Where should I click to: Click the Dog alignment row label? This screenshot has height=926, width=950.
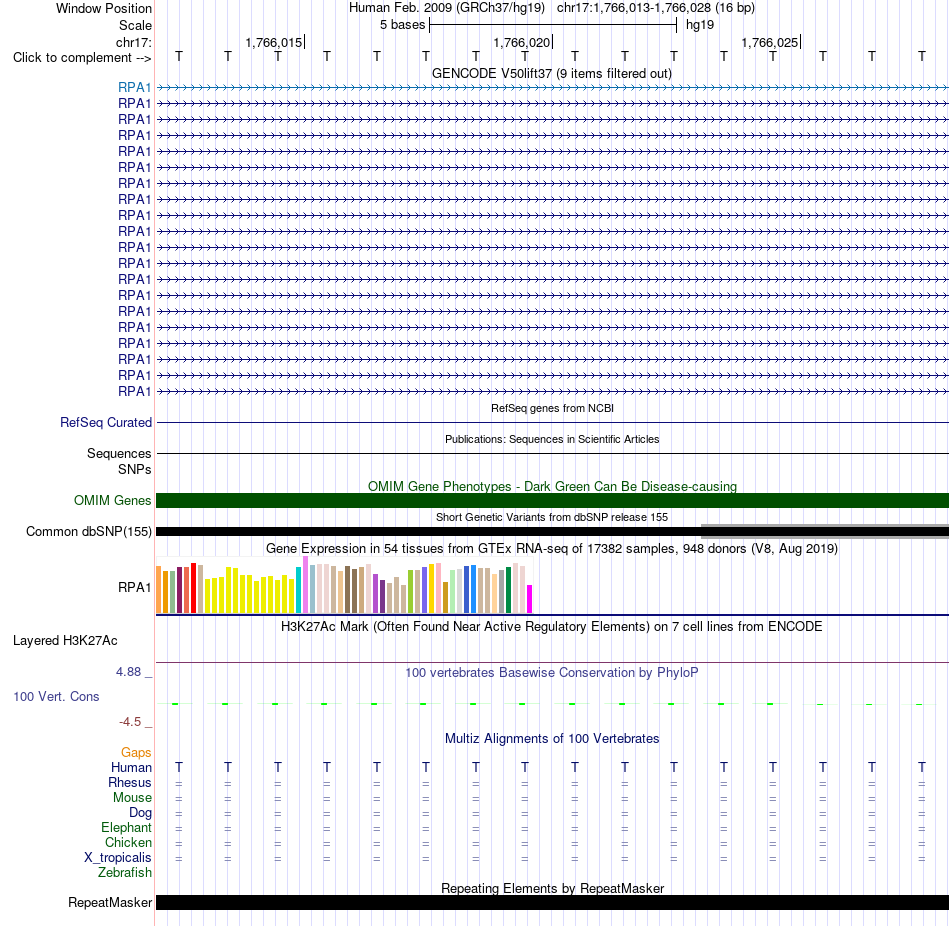[x=141, y=813]
